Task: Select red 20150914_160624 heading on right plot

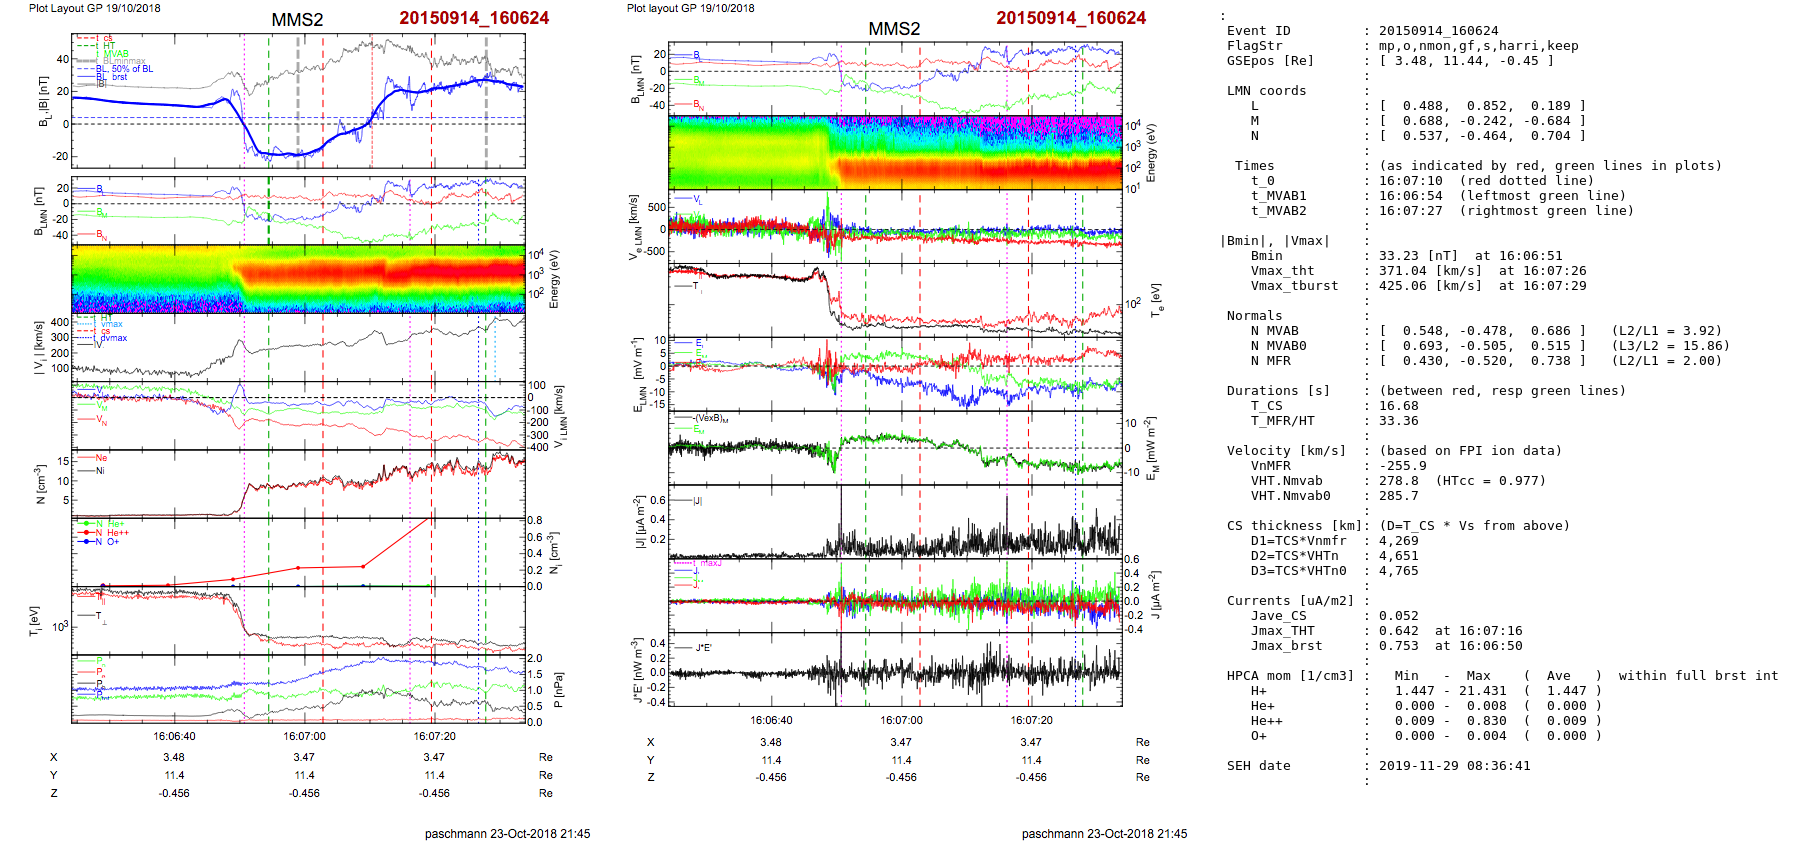Action: pos(1071,18)
